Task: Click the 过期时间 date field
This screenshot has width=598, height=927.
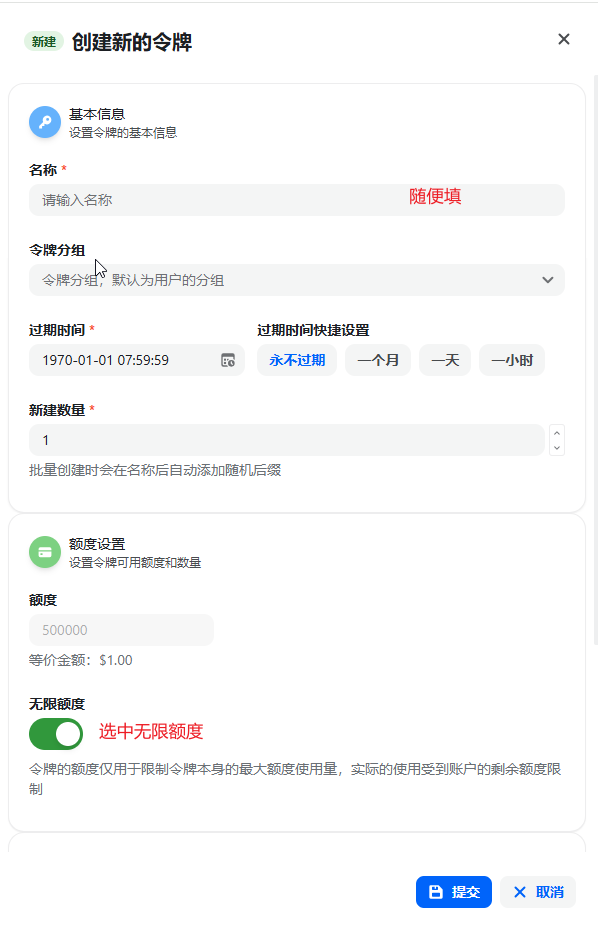Action: click(x=136, y=360)
